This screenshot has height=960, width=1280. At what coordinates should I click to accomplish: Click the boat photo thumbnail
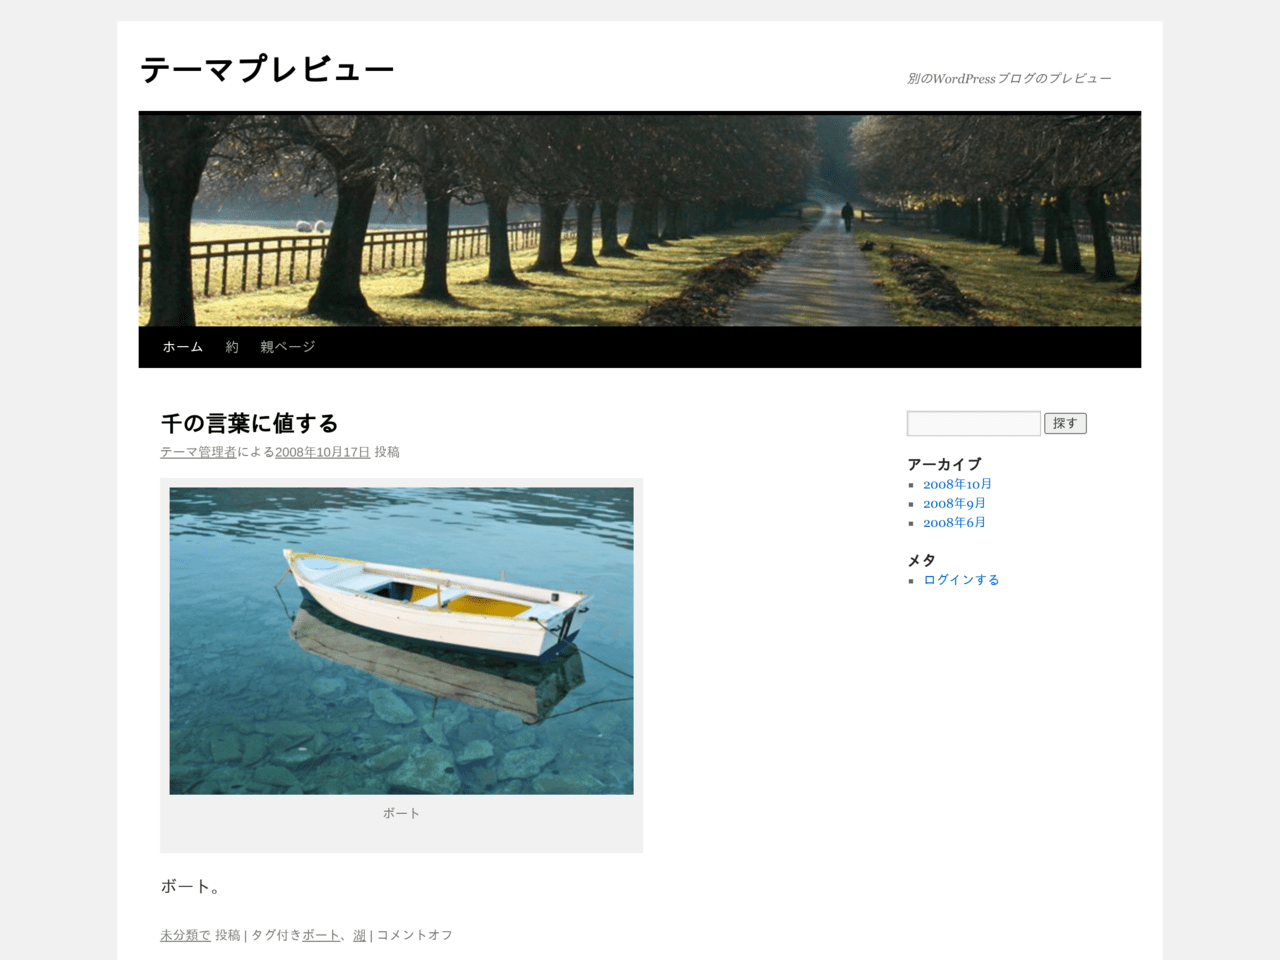click(401, 641)
